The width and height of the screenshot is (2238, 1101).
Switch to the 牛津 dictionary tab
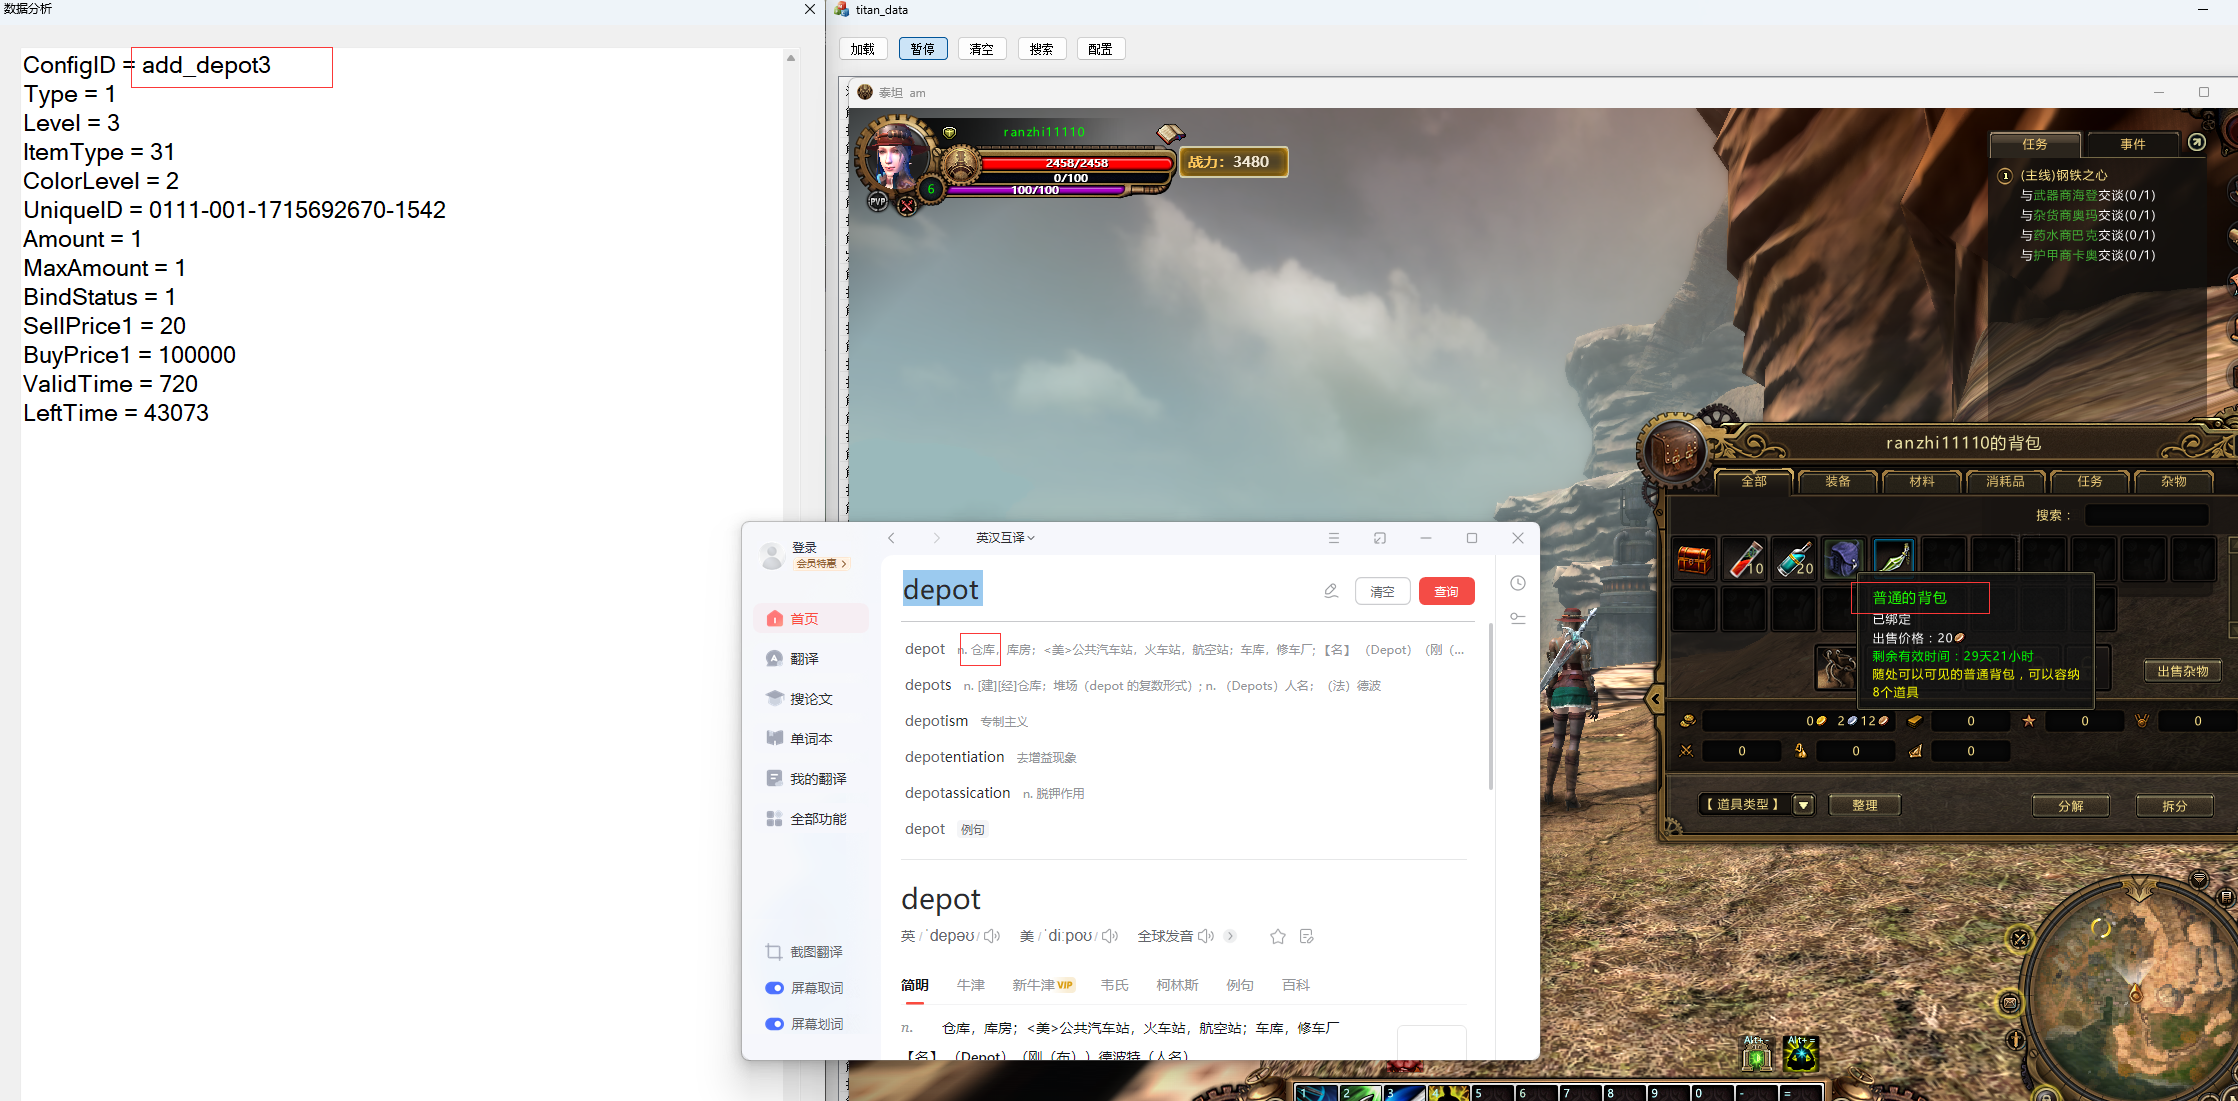click(970, 985)
